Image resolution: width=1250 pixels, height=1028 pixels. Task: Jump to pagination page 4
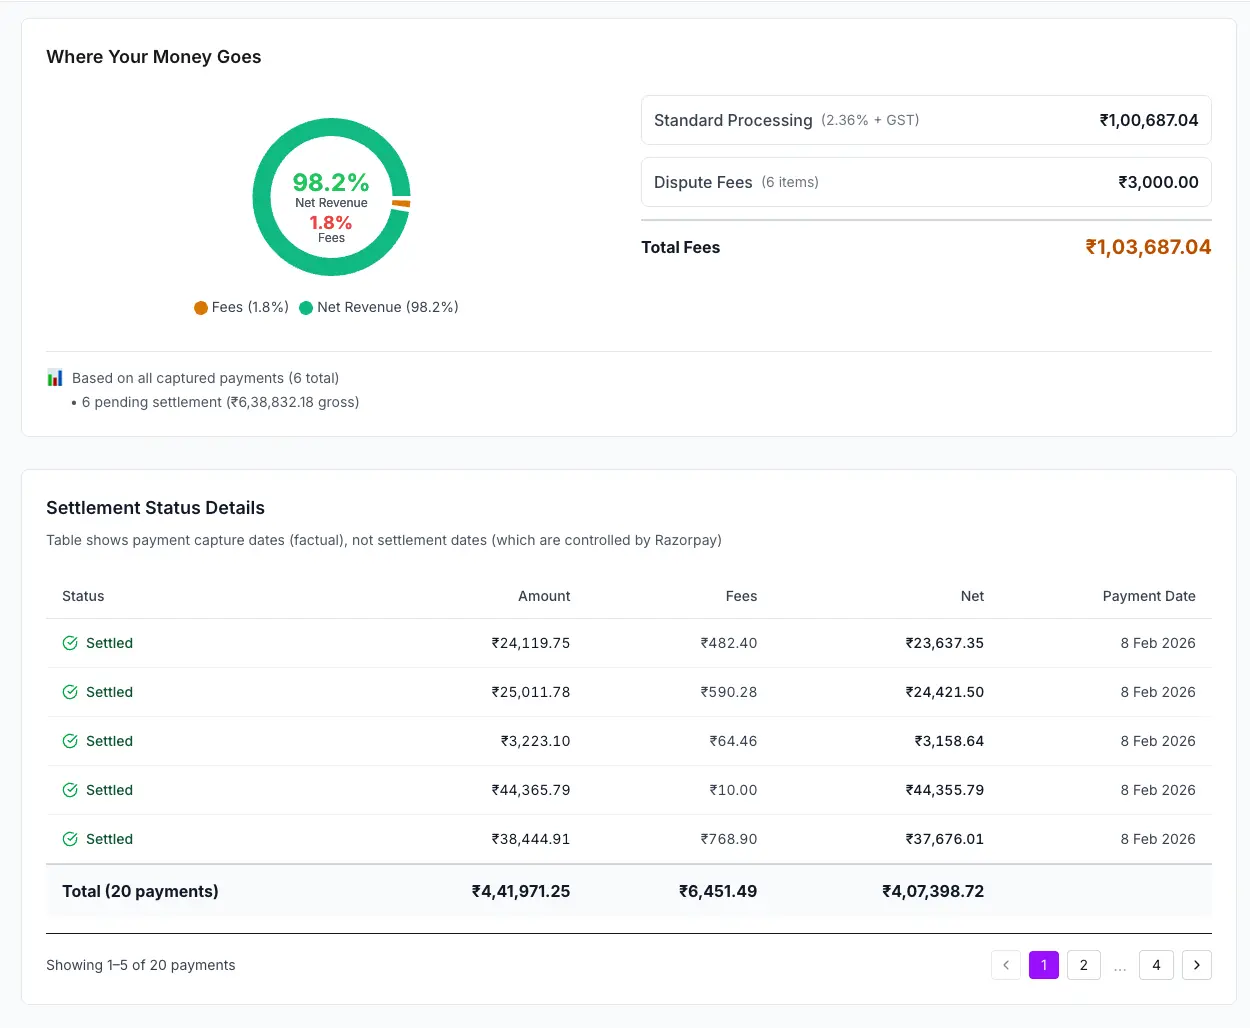(x=1156, y=965)
